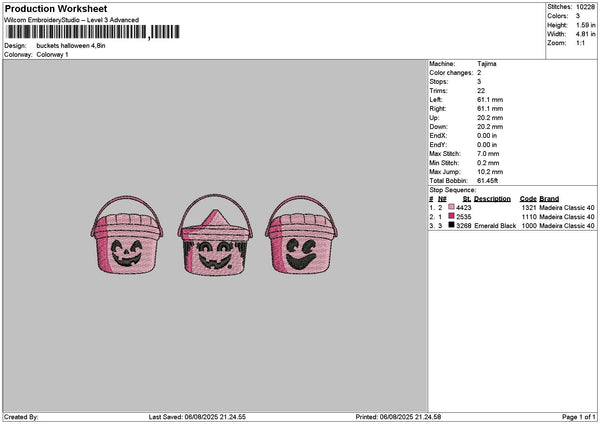This screenshot has width=600, height=424.
Task: Select the middle witch hat bucket design
Action: click(215, 235)
